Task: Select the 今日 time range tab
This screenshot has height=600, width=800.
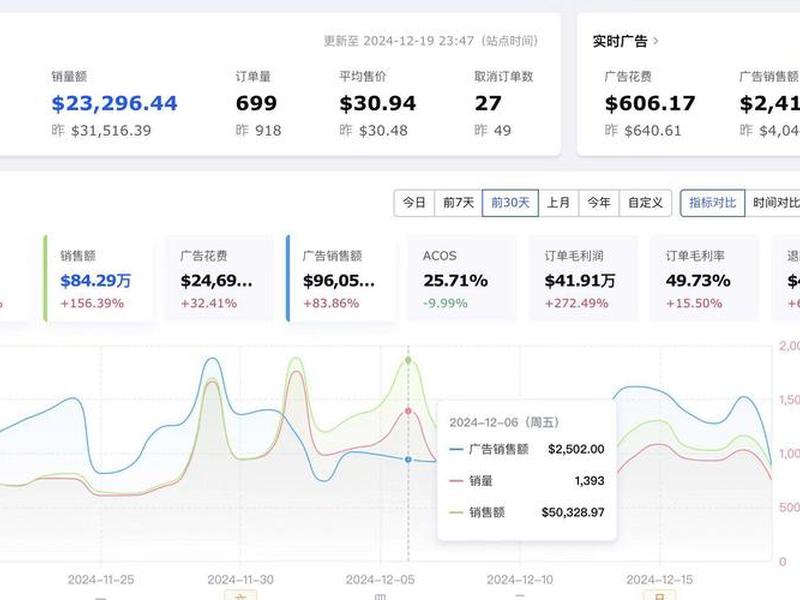Action: pos(414,203)
